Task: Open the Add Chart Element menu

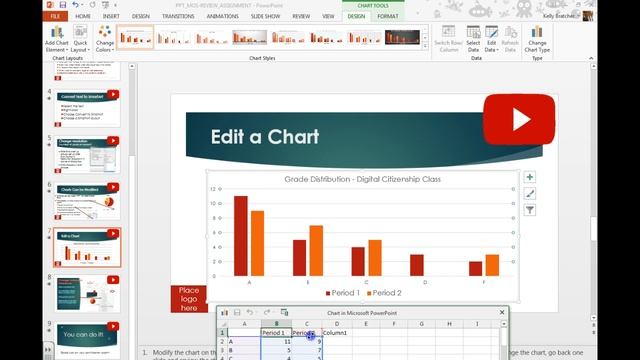Action: 57,39
